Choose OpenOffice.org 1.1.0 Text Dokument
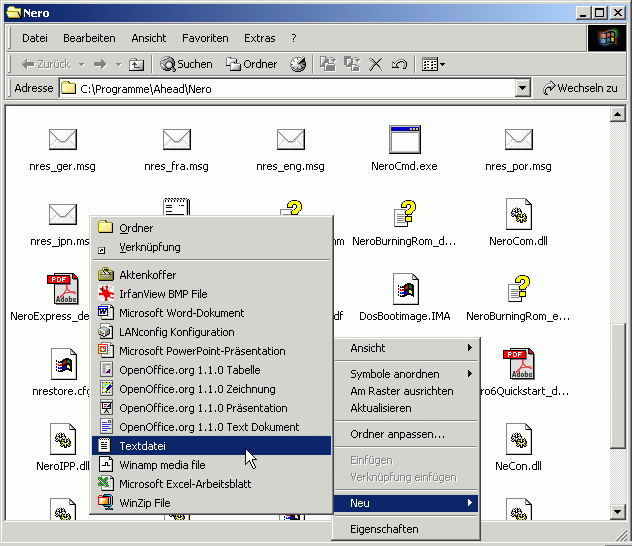 tap(212, 427)
